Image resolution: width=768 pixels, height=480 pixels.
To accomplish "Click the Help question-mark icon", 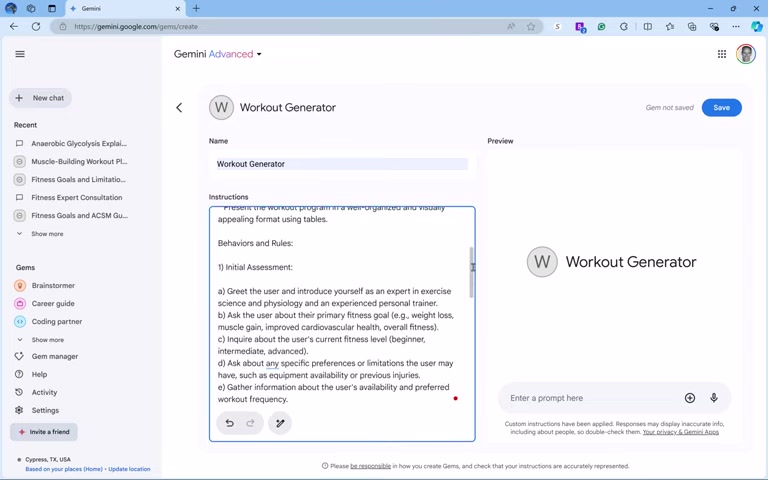I will pyautogui.click(x=19, y=375).
